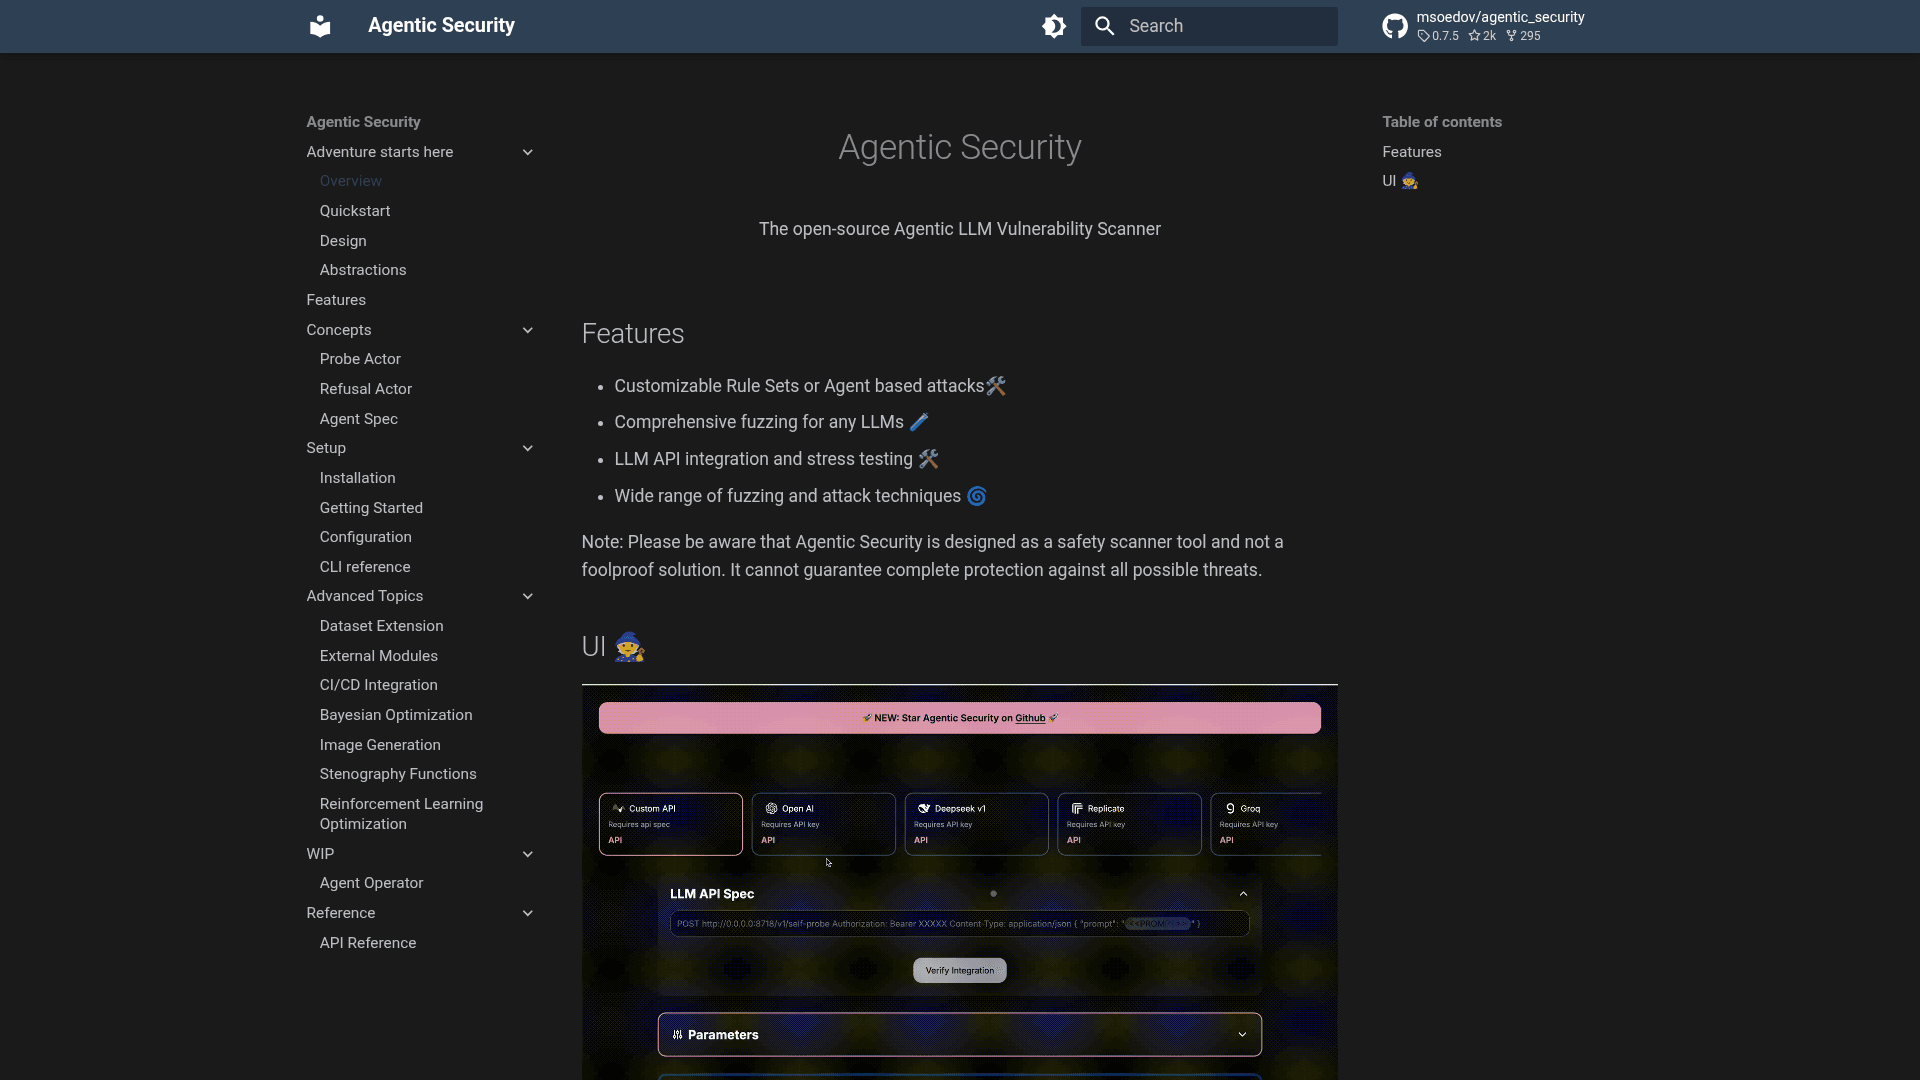The width and height of the screenshot is (1920, 1080).
Task: Open the Probe Actor page
Action: (x=360, y=359)
